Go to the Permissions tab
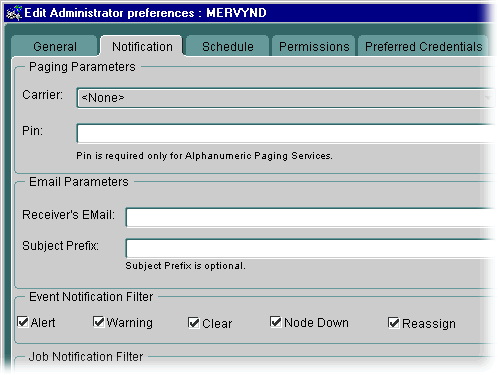The image size is (498, 375). click(x=314, y=46)
